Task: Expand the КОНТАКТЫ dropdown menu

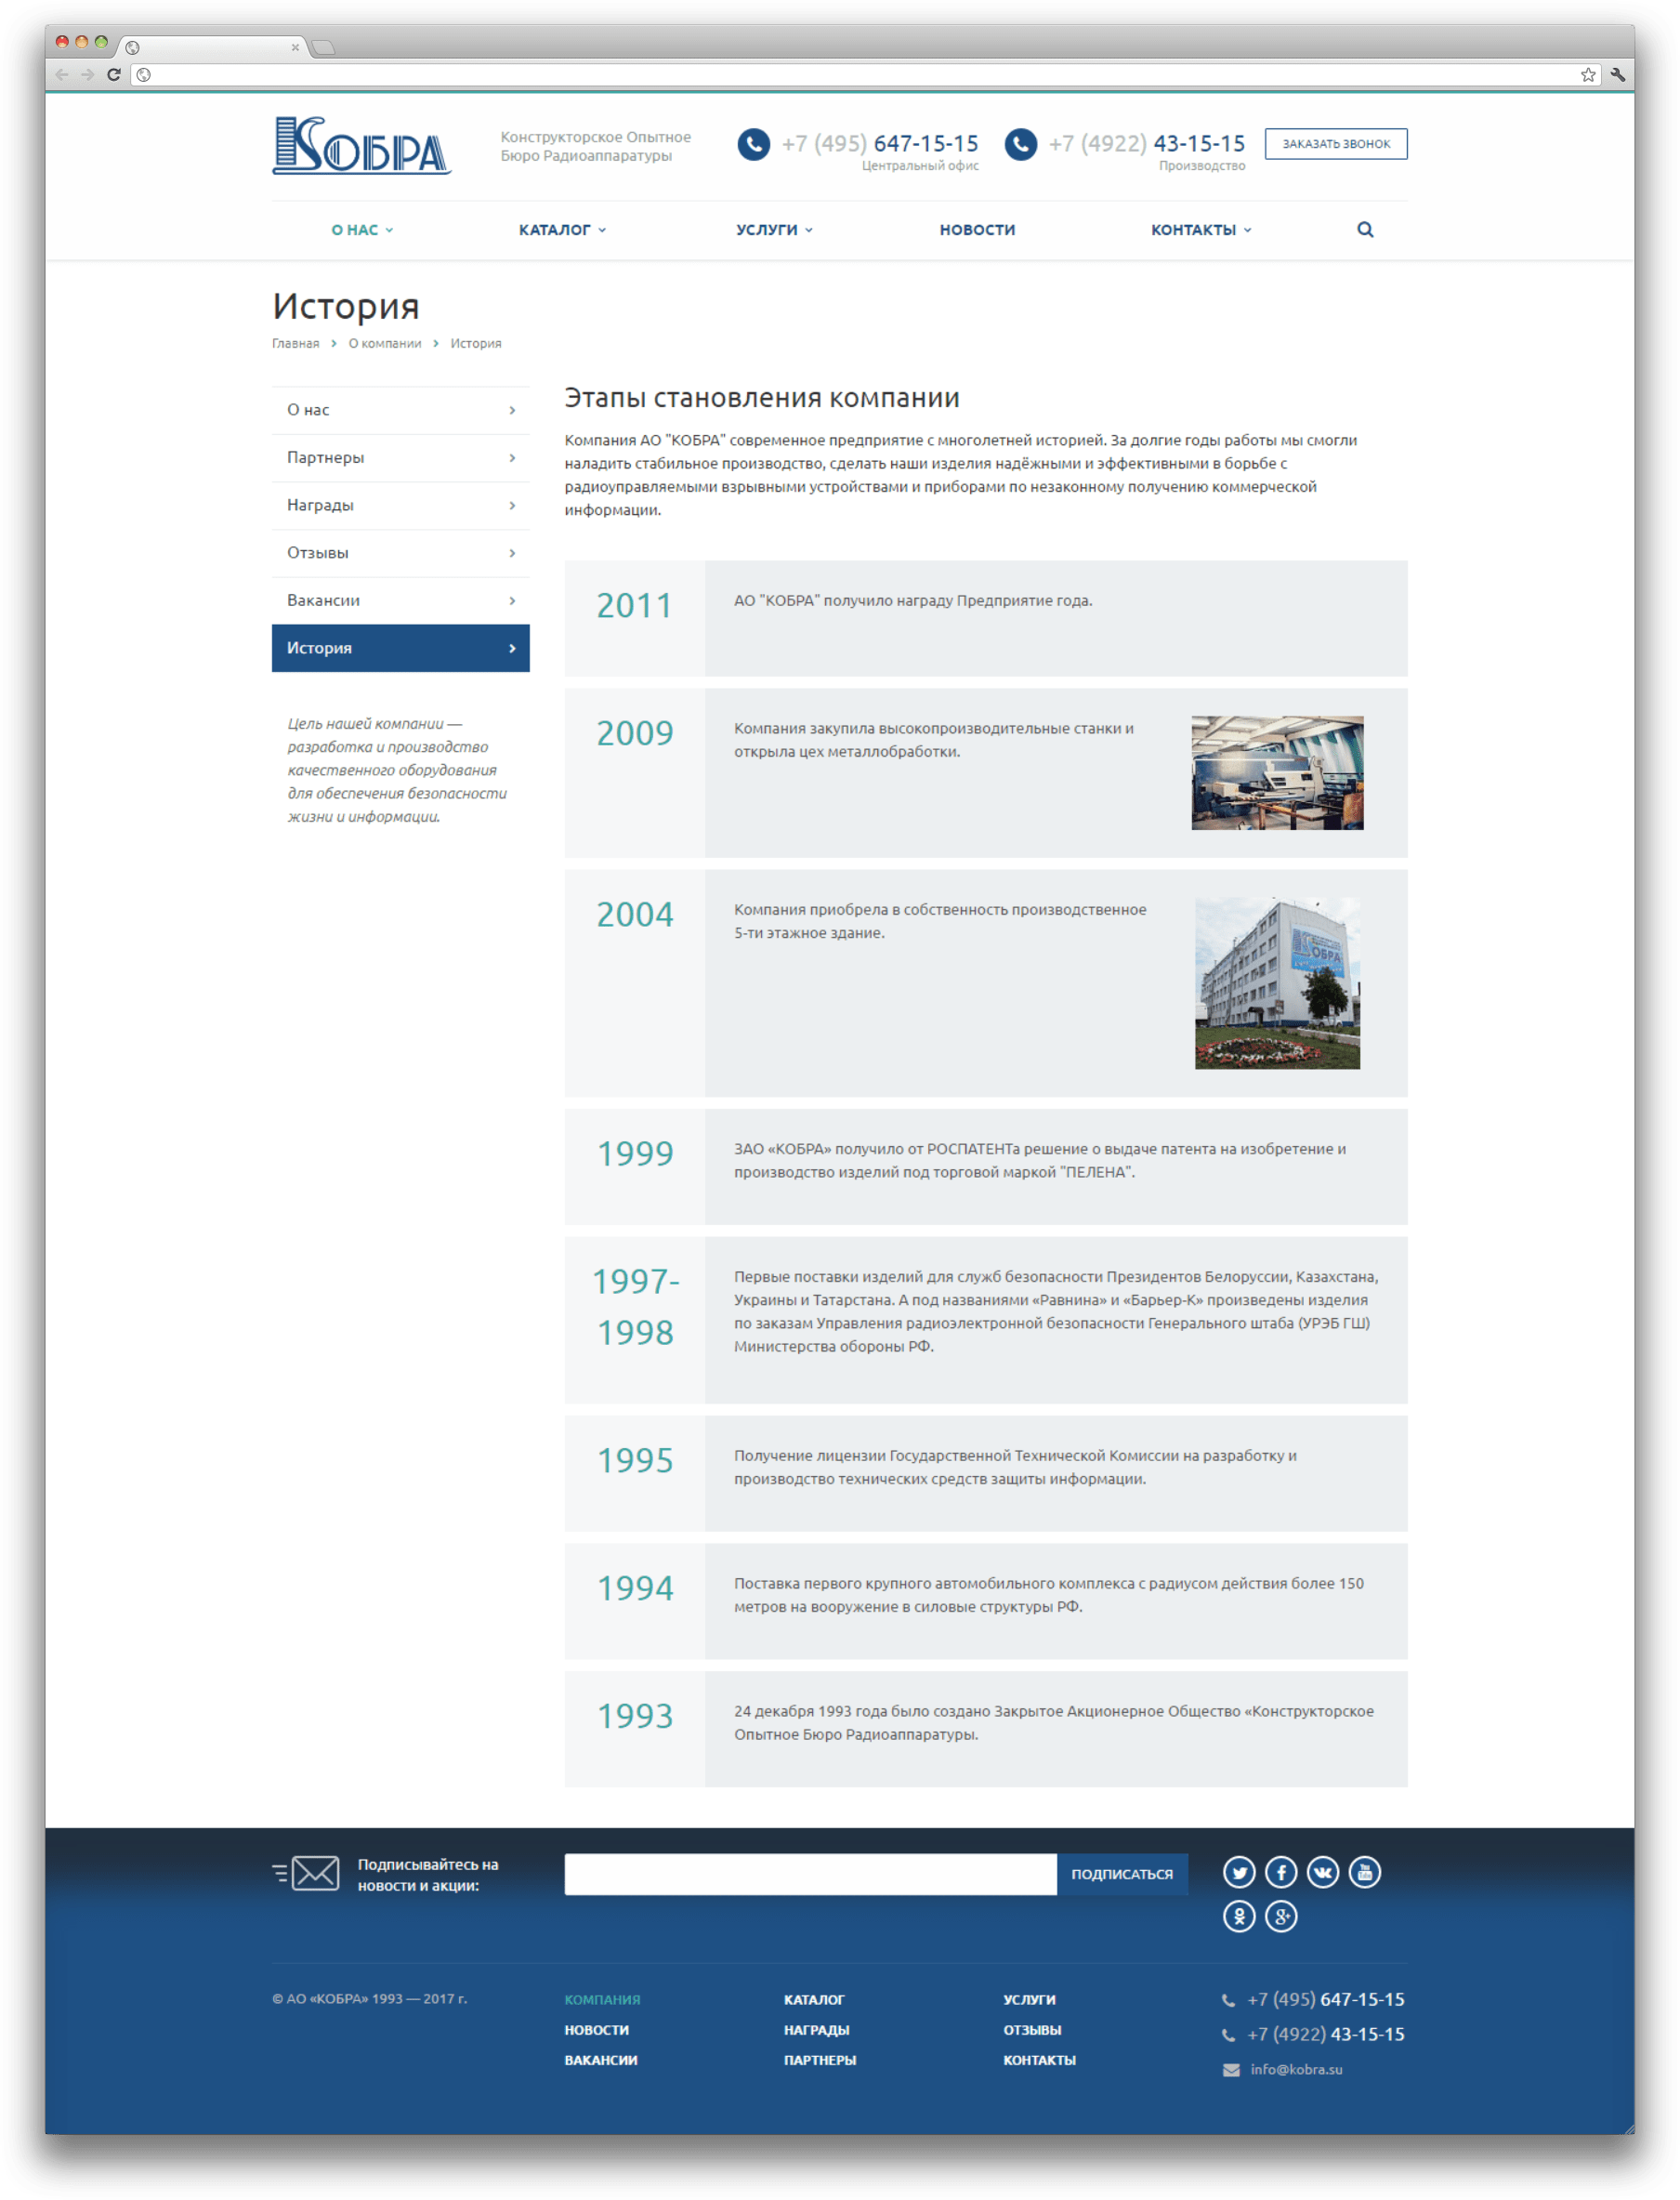Action: [1201, 230]
